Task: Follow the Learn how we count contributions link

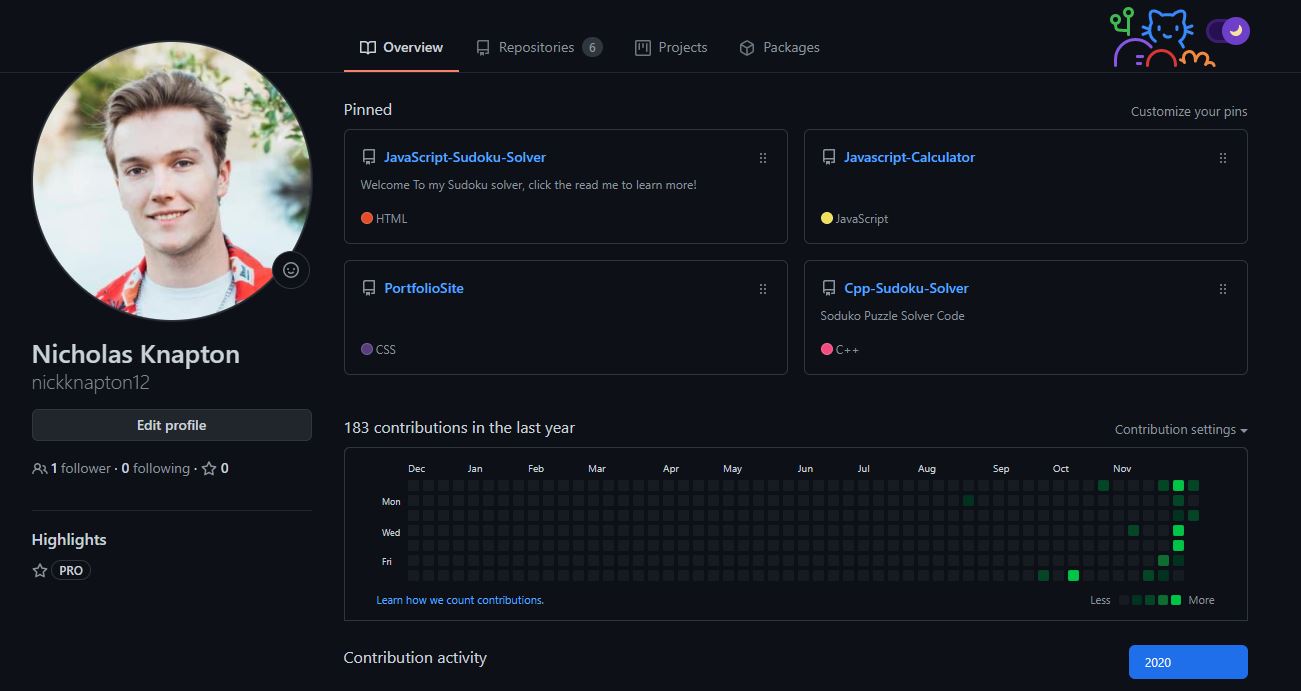Action: [x=460, y=600]
